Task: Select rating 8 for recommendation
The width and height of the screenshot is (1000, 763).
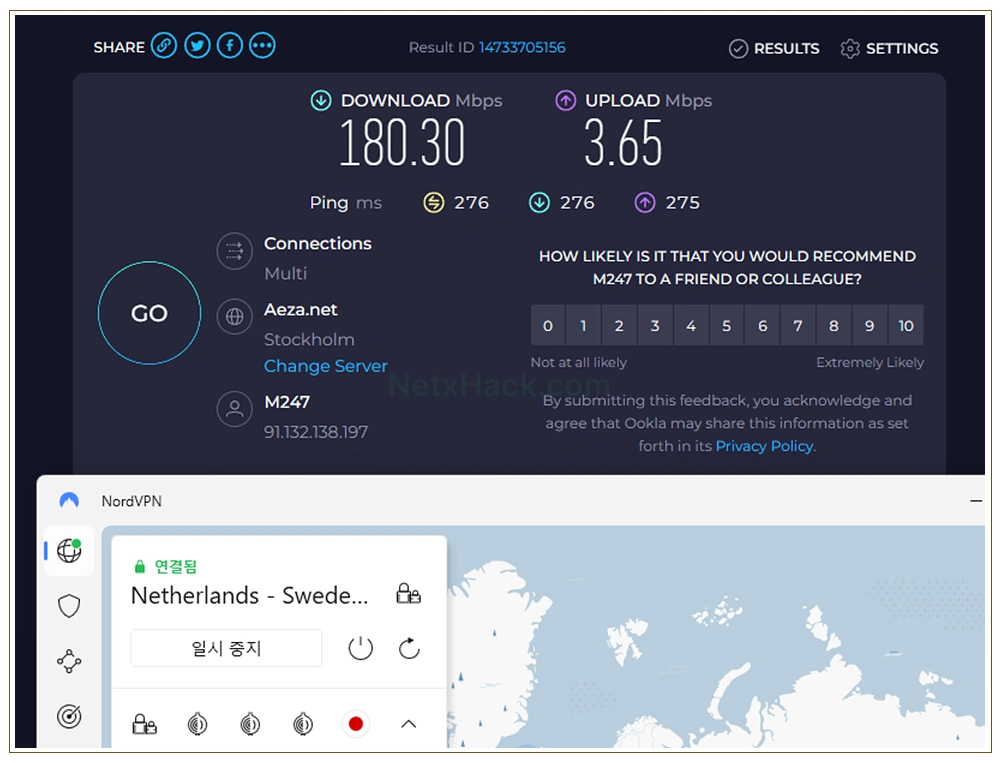Action: pyautogui.click(x=834, y=325)
